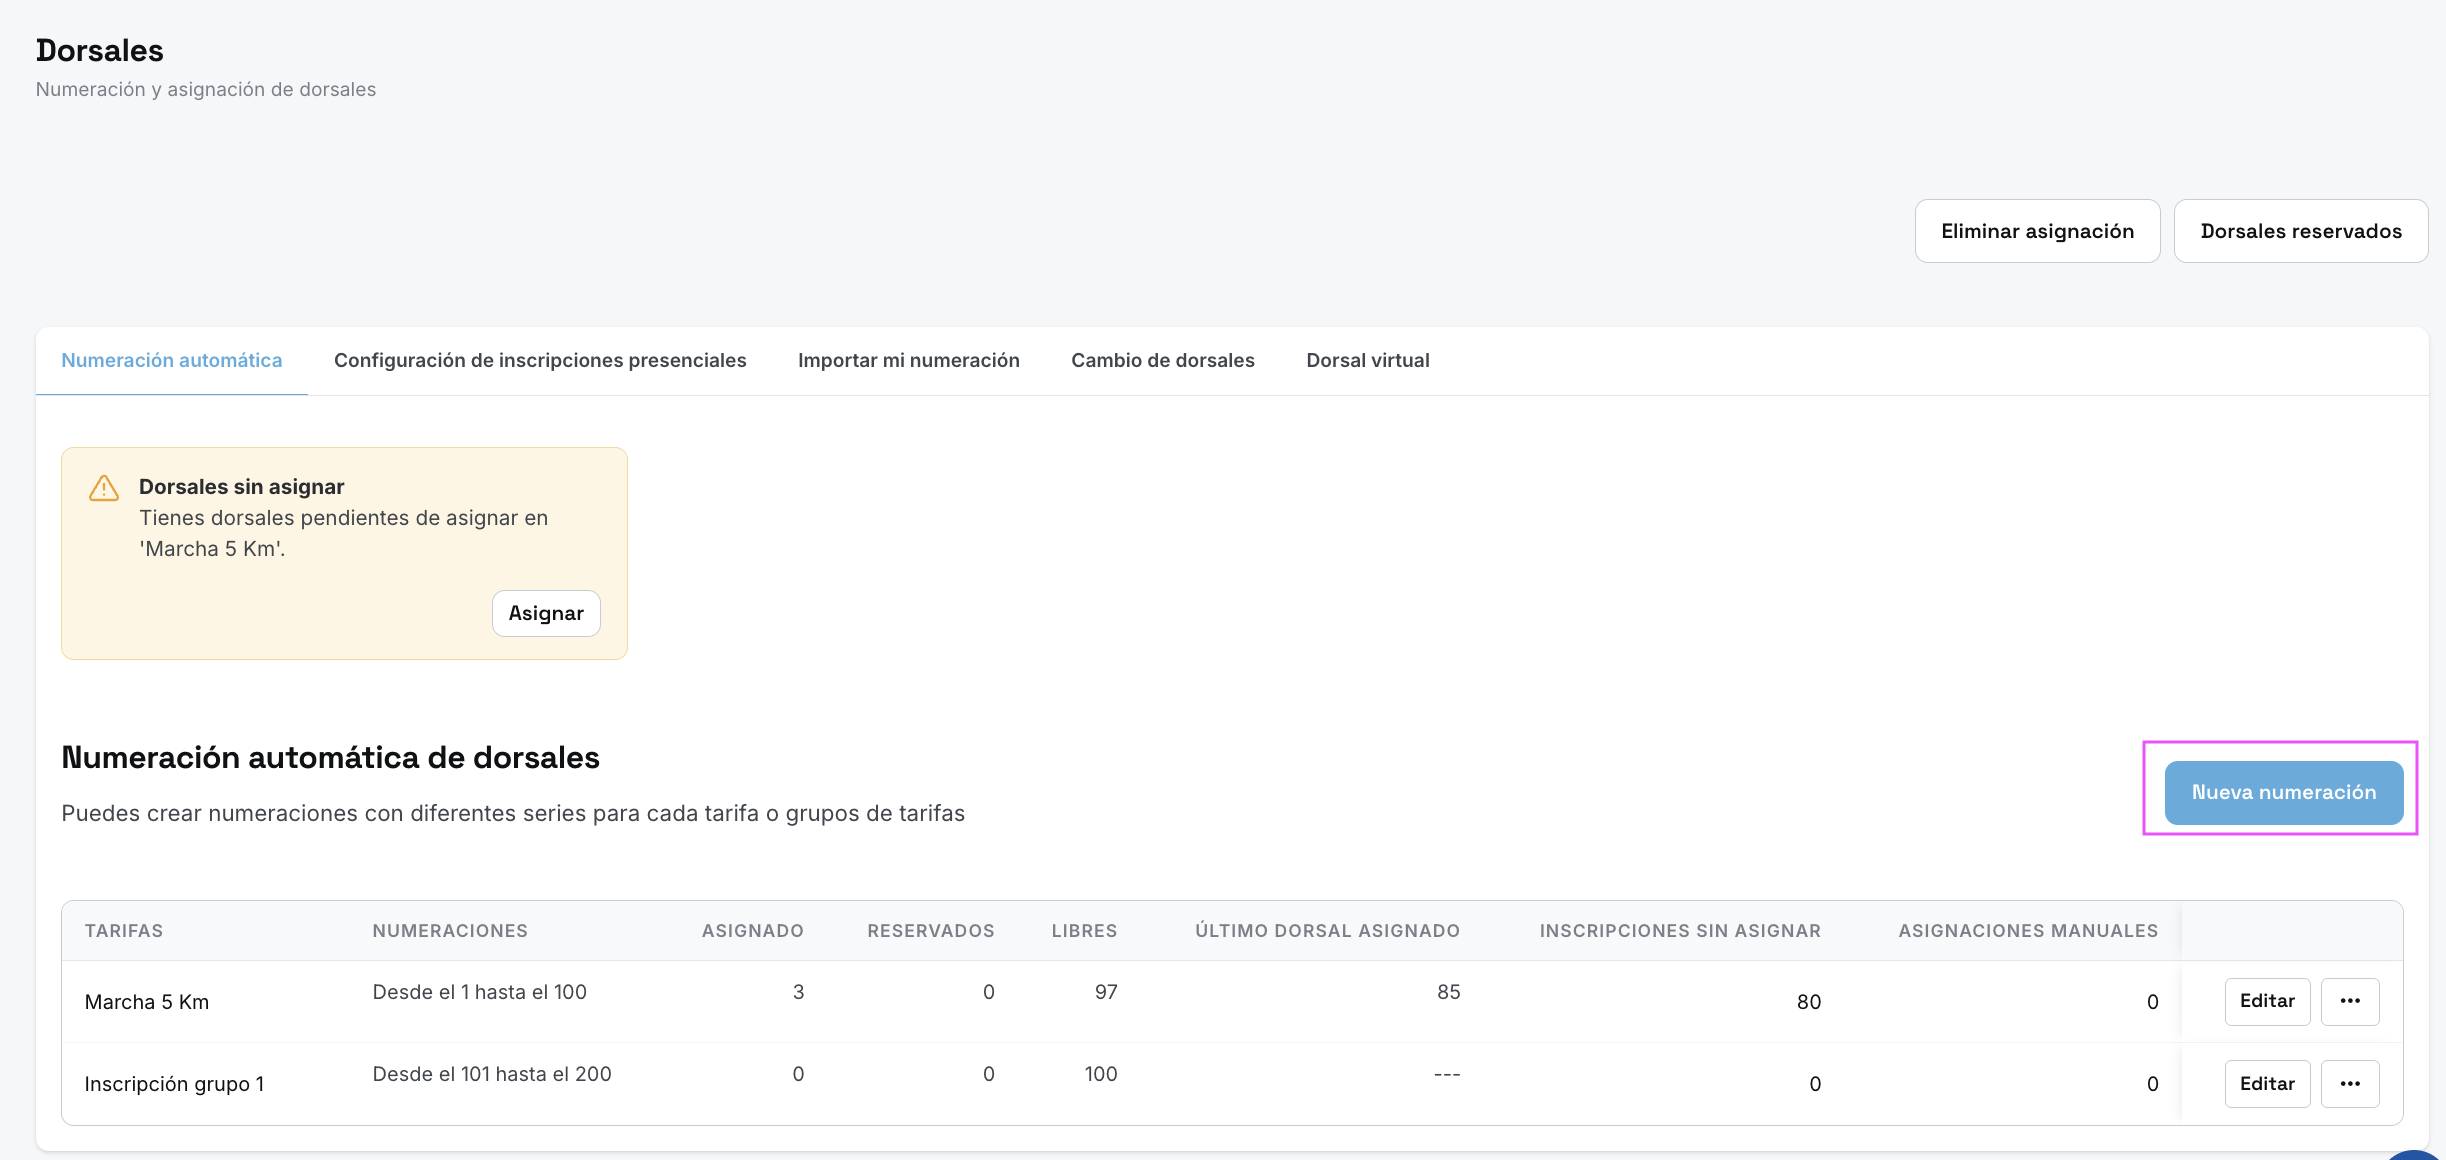Click the Numeraciones column header
The image size is (2446, 1160).
coord(450,931)
